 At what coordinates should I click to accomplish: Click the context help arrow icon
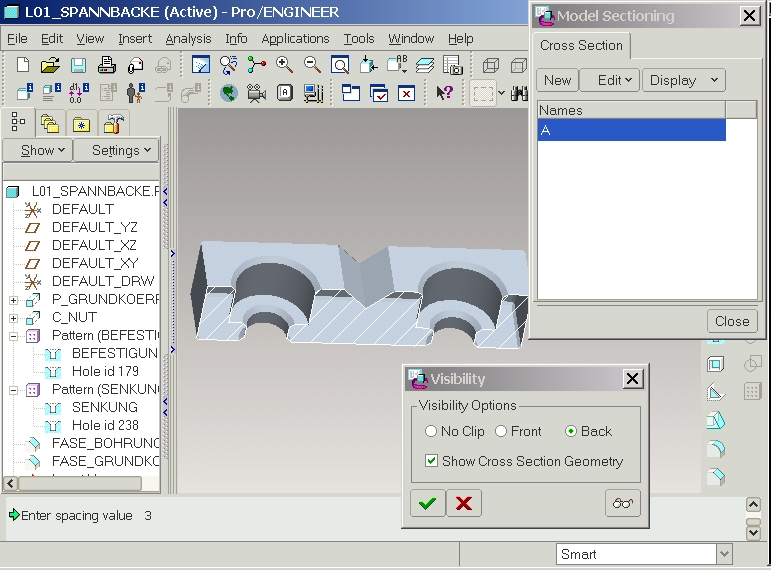tap(444, 93)
